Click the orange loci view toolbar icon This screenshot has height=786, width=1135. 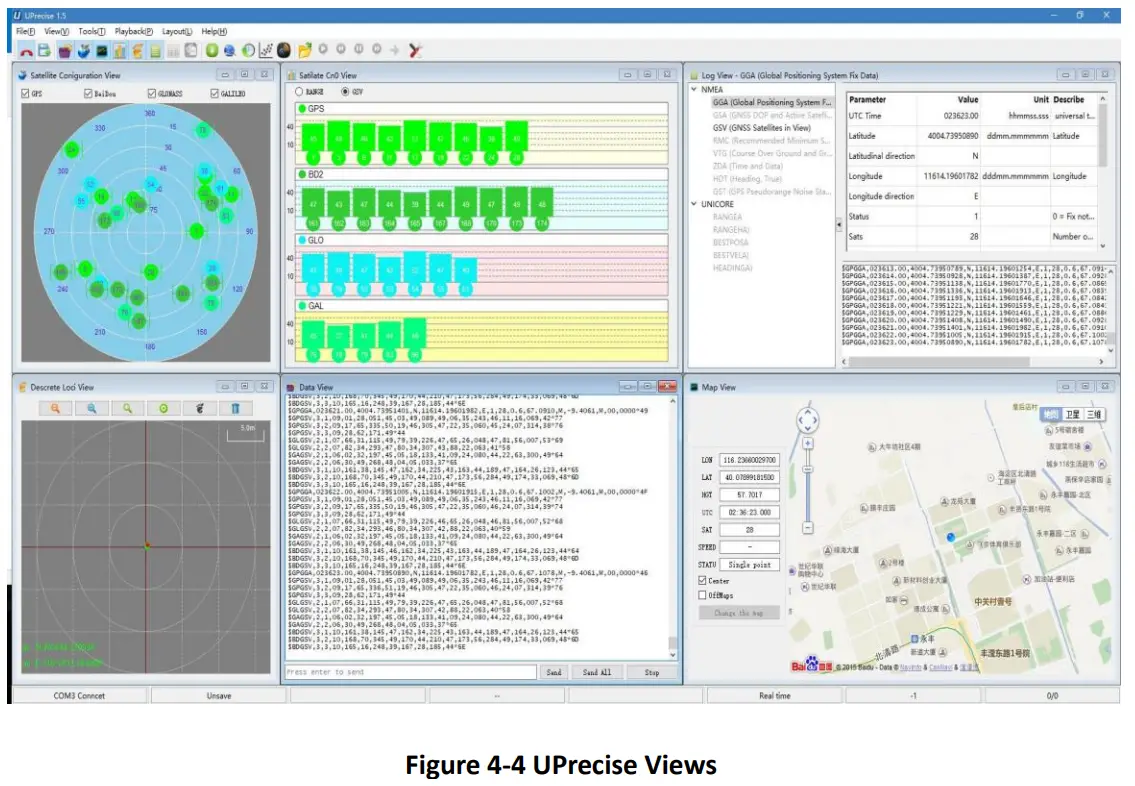(x=138, y=51)
